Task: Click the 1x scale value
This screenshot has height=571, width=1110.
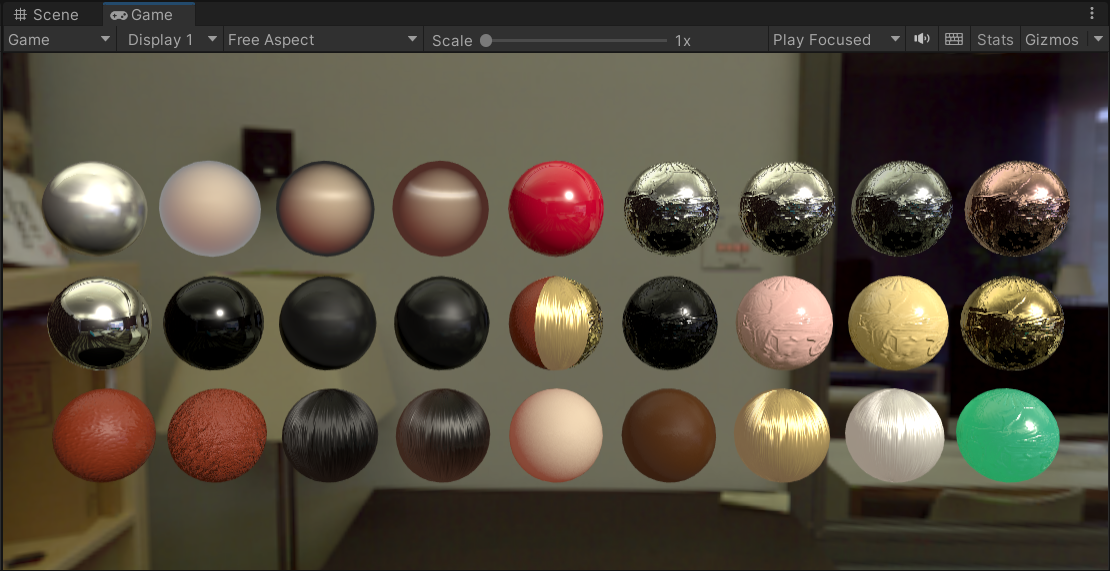Action: coord(682,40)
